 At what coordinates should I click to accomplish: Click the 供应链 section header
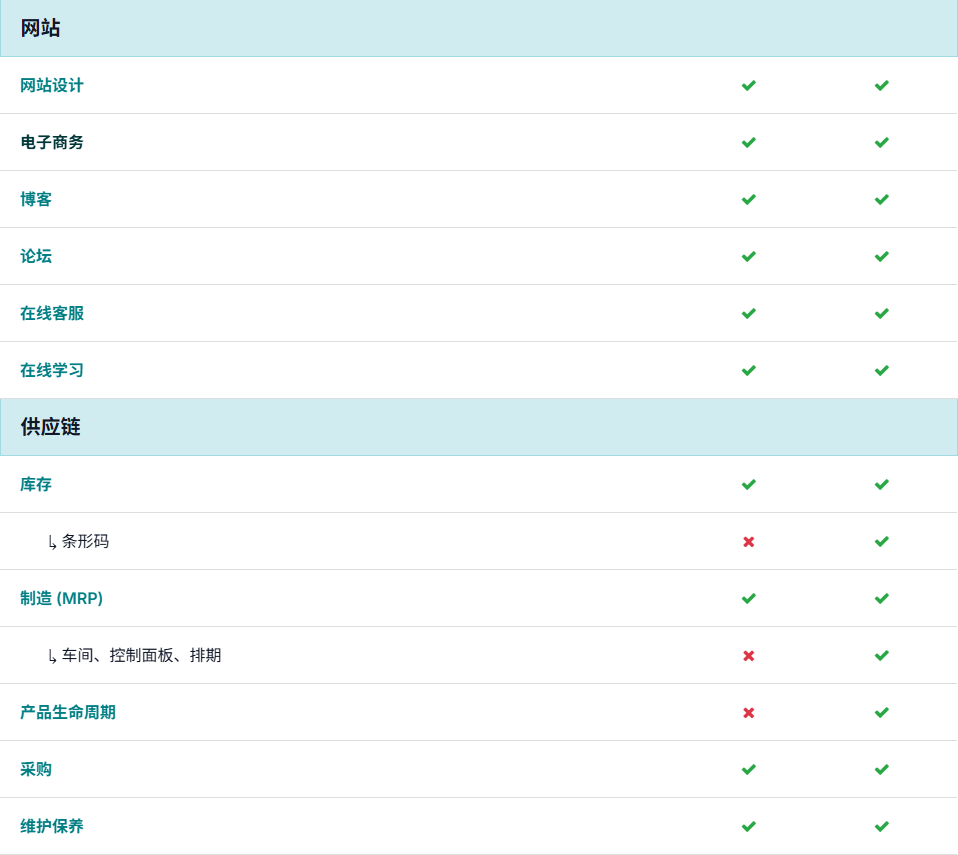click(51, 428)
